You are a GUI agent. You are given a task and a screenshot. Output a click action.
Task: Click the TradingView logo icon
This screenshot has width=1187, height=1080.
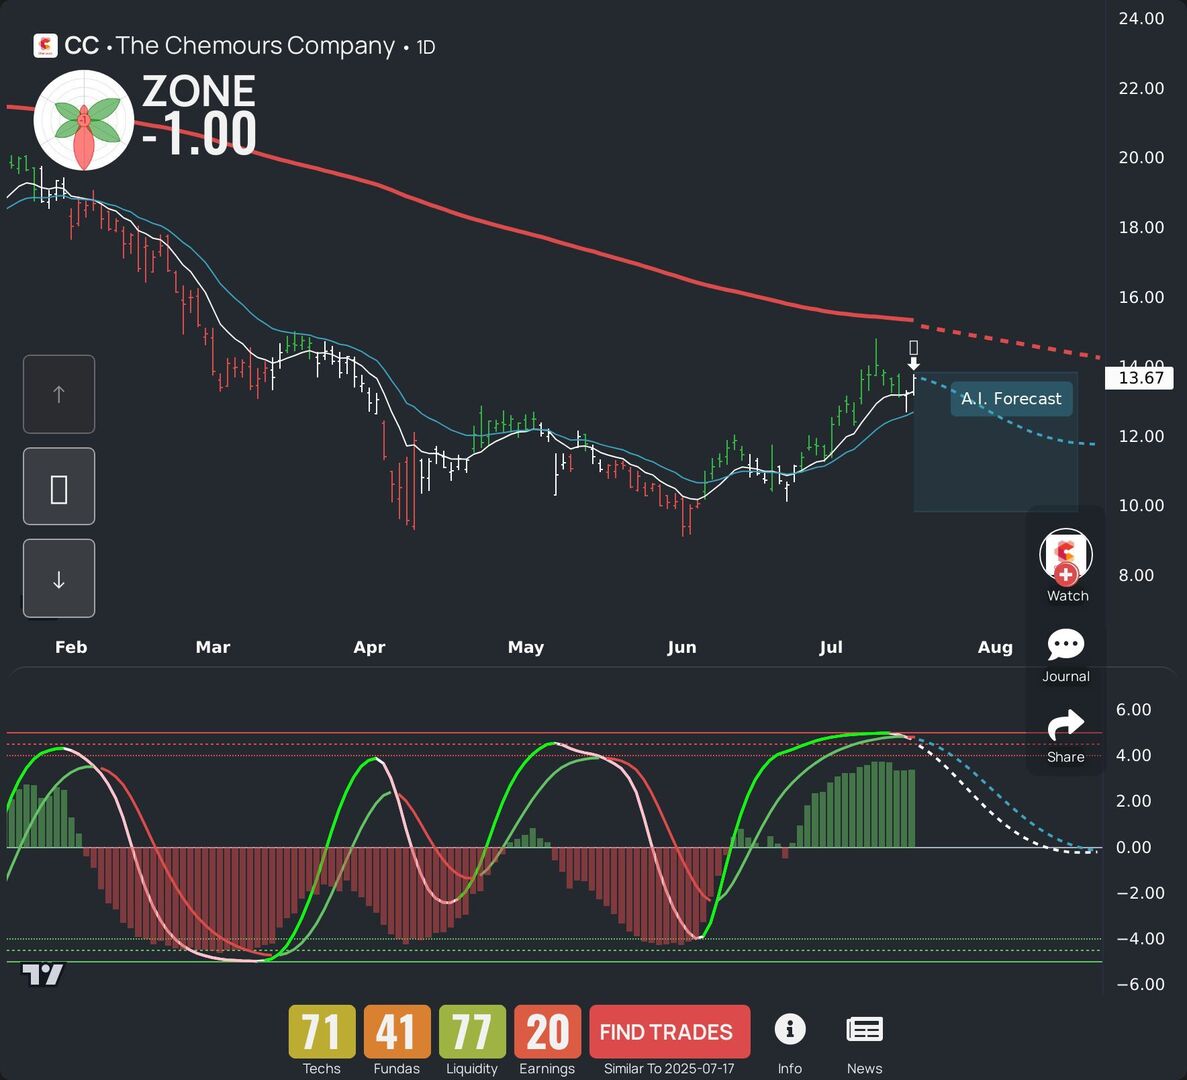point(42,975)
